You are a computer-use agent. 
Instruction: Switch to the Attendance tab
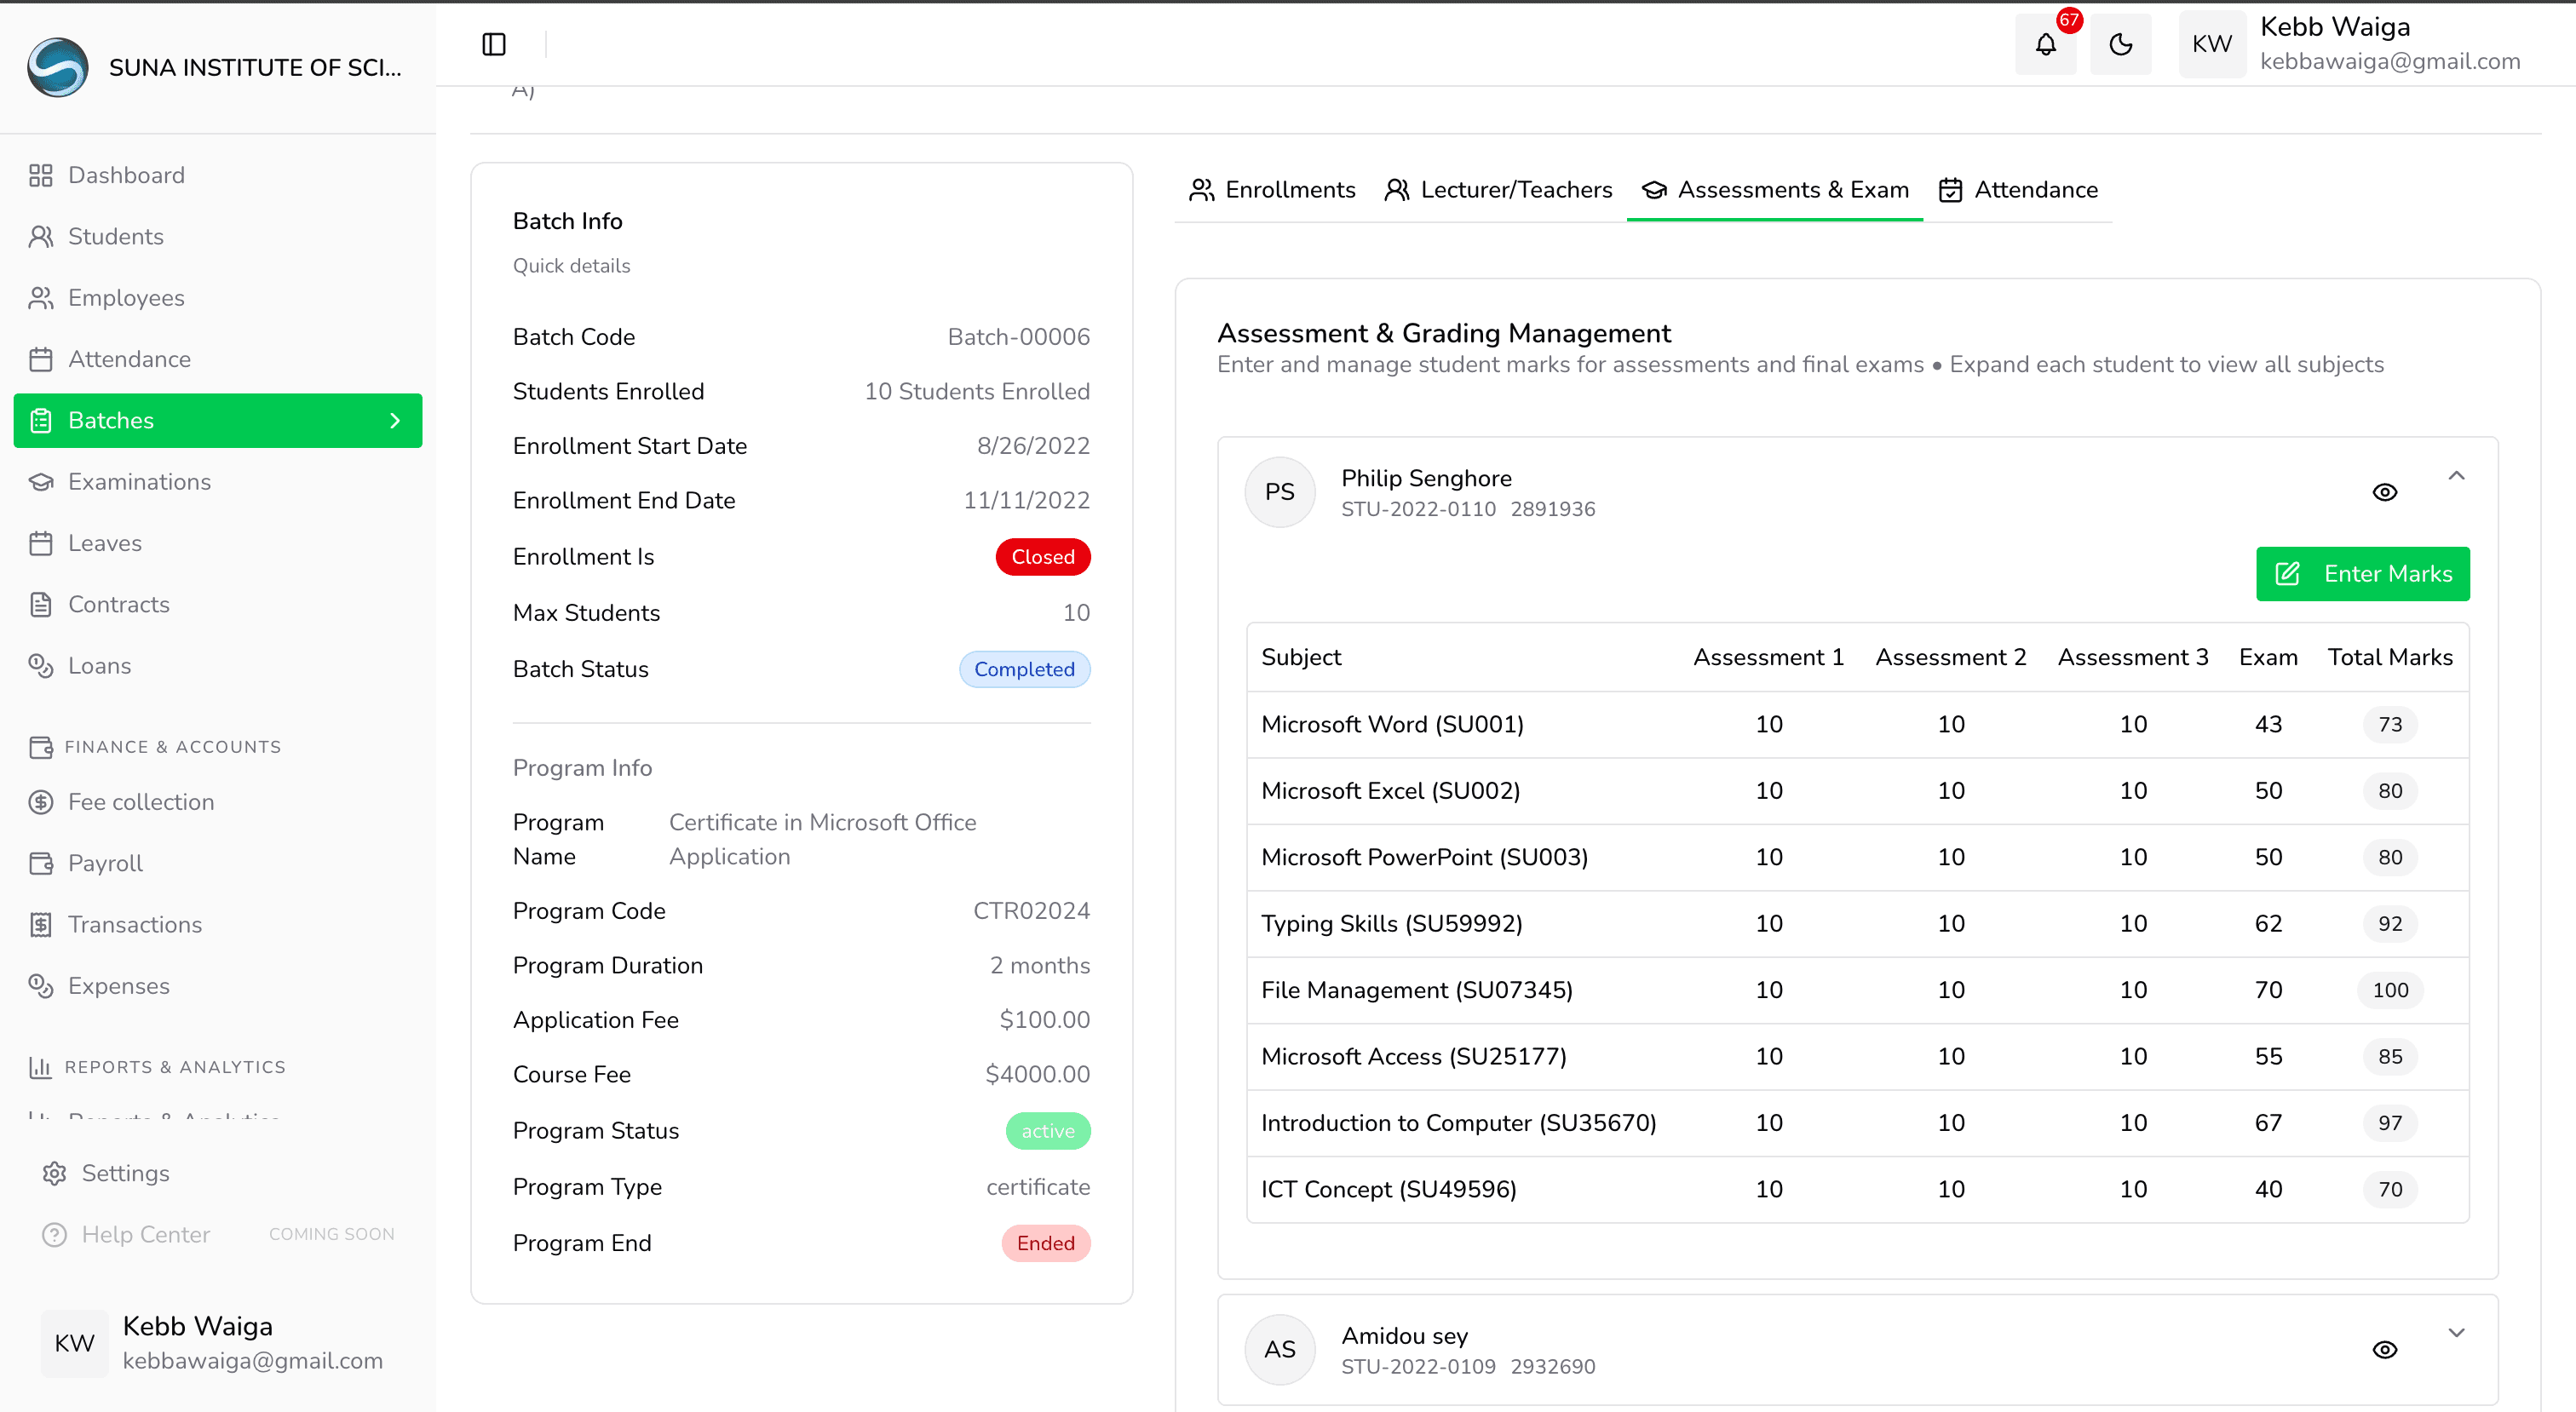2018,190
